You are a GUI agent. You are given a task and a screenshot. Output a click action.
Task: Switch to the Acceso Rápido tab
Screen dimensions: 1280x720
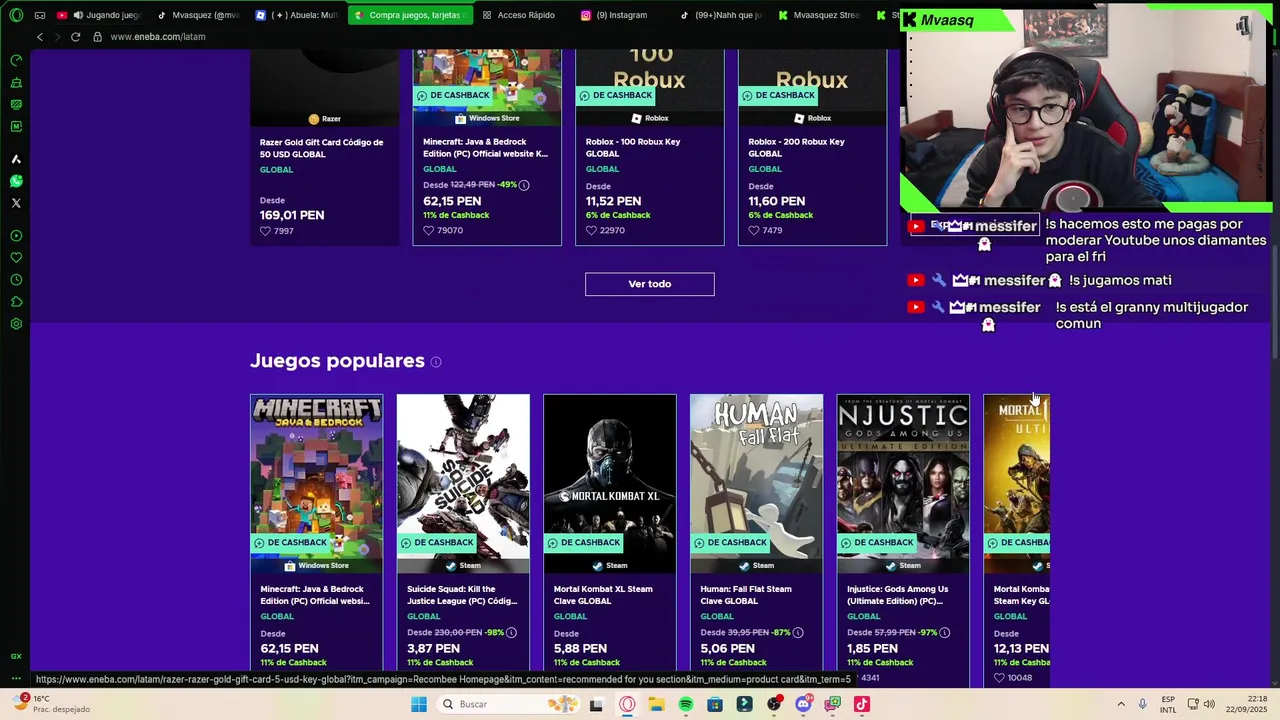coord(520,15)
